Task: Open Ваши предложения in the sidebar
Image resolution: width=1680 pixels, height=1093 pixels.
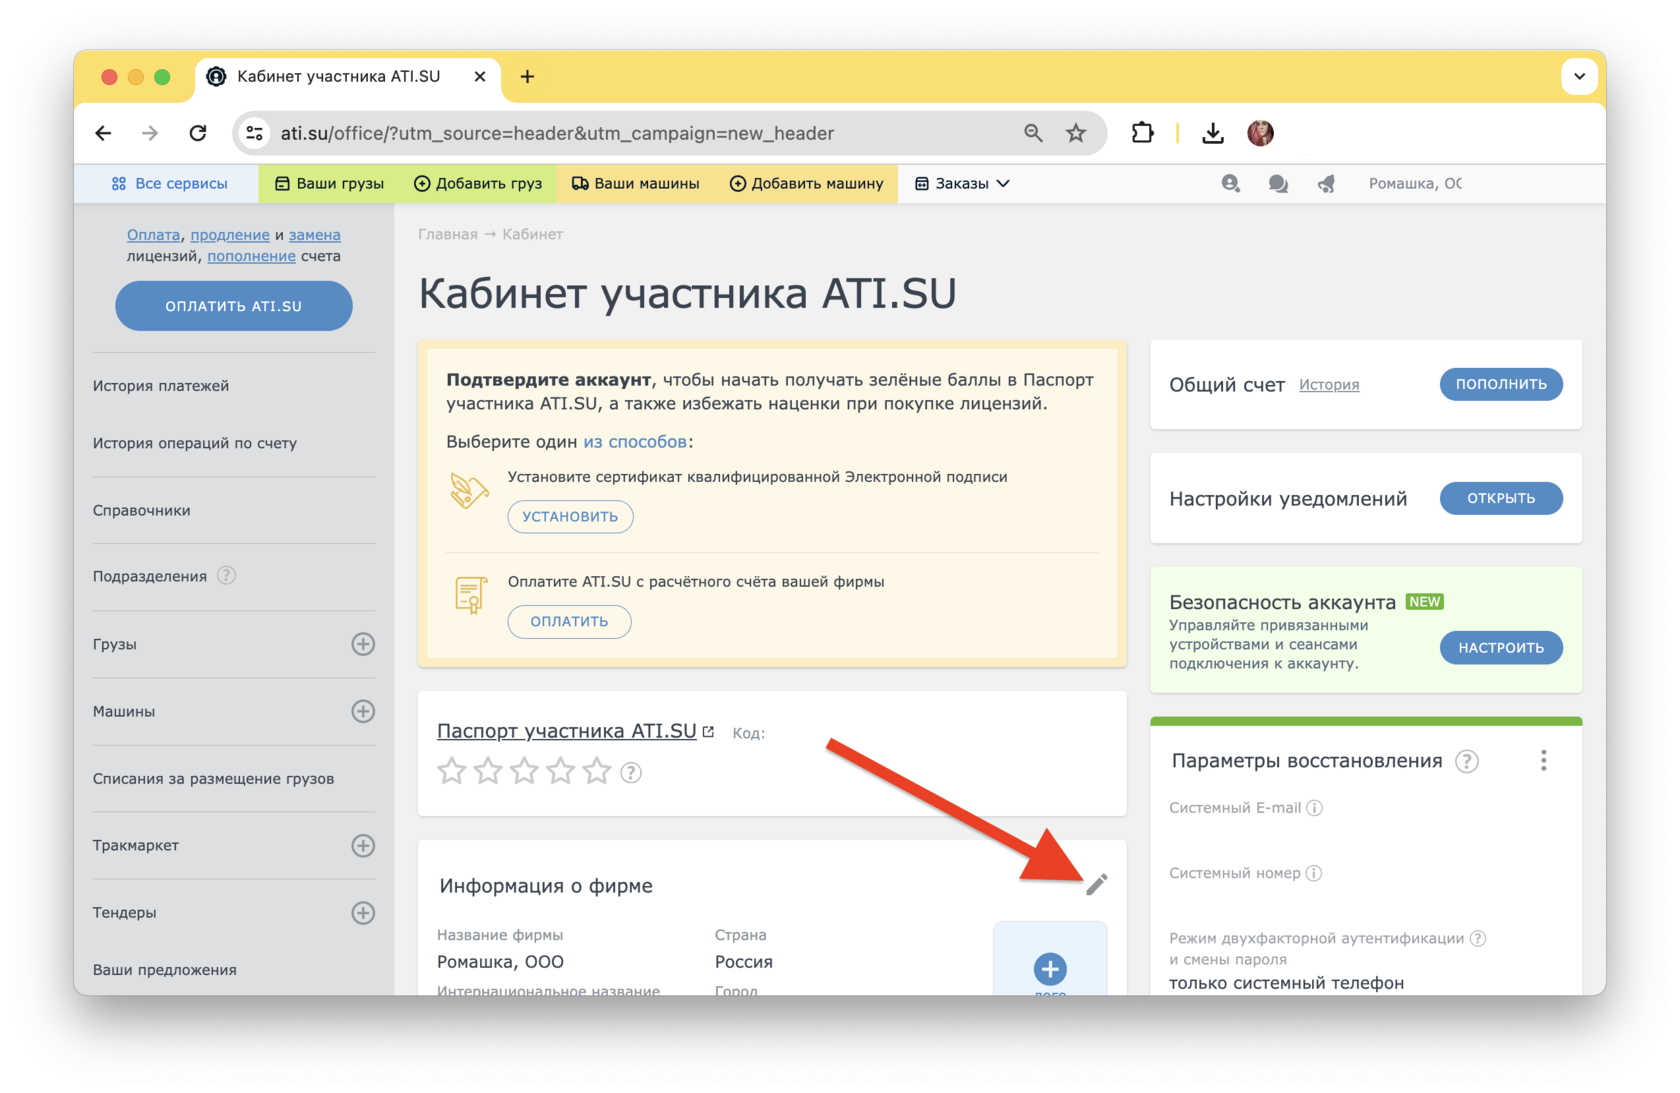Action: pos(165,970)
